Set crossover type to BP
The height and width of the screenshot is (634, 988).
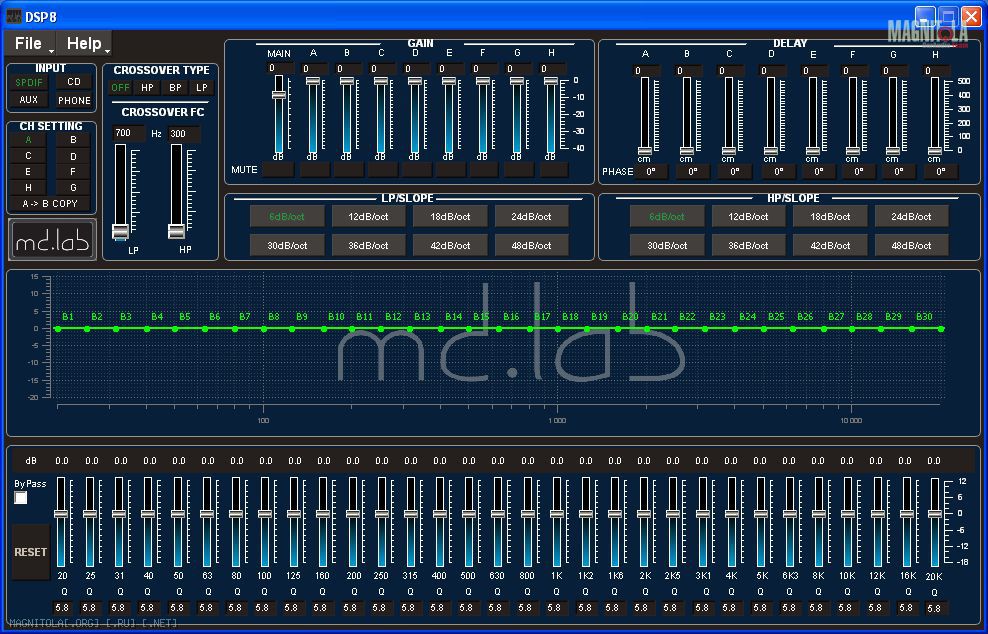click(175, 88)
